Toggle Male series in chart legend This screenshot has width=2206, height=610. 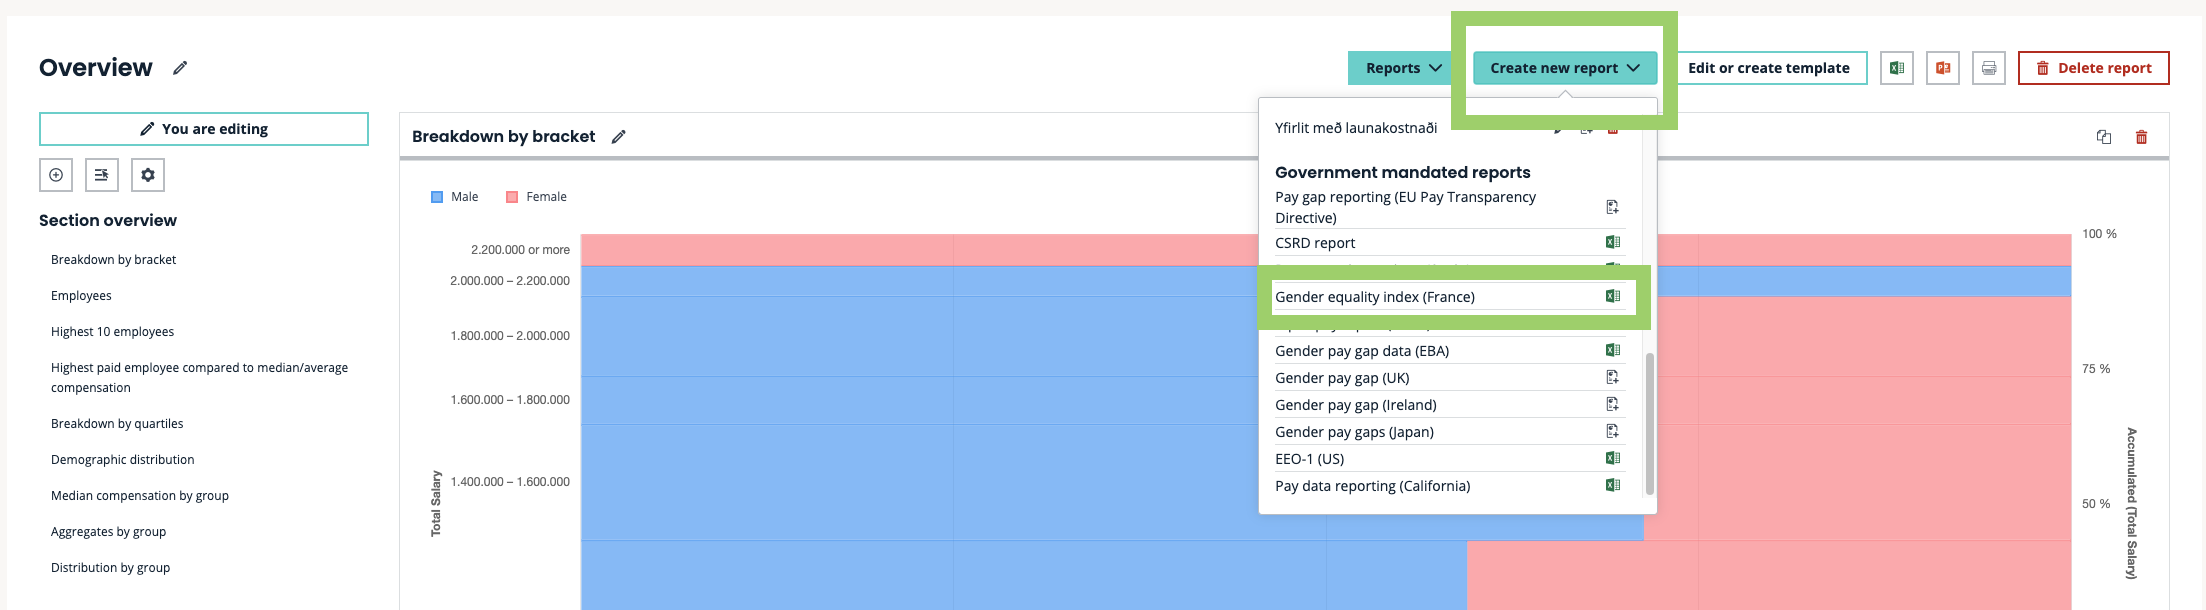click(x=455, y=197)
